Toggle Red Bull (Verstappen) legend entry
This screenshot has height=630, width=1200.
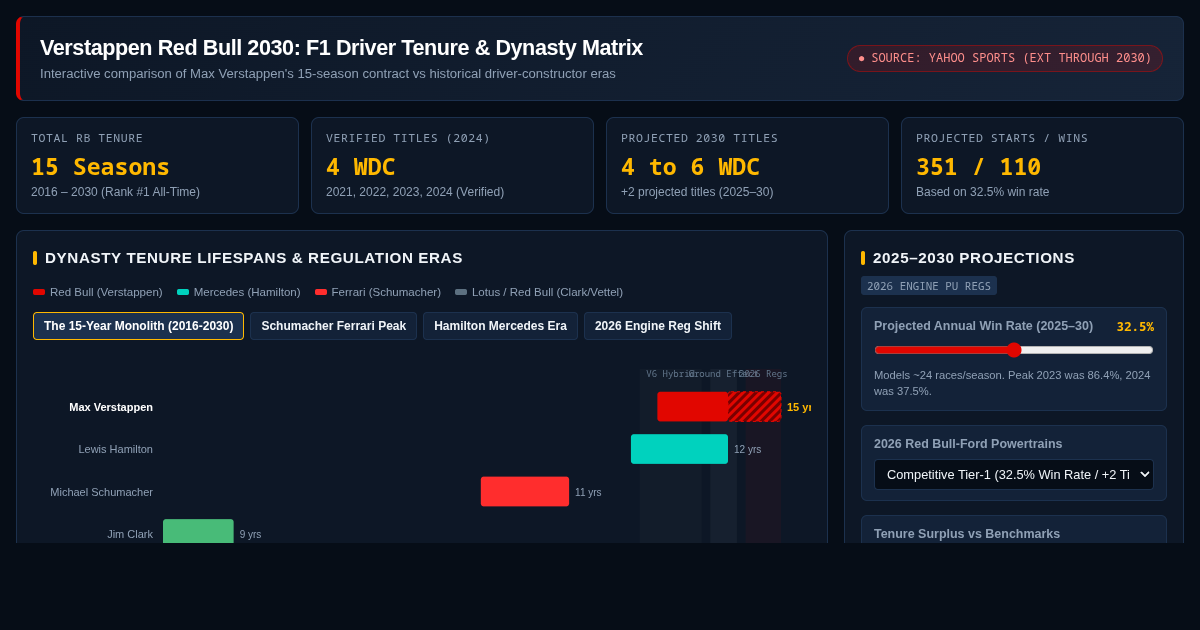[98, 292]
